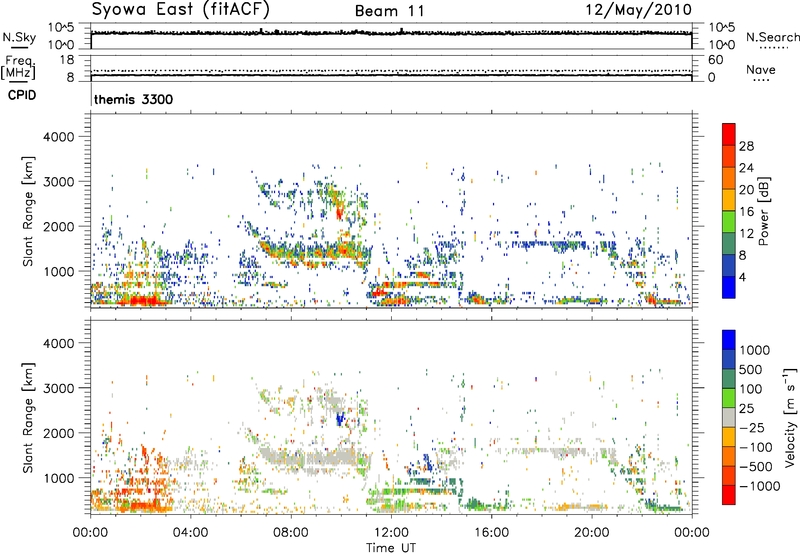Click the "4" tick on Power color bar

point(742,277)
